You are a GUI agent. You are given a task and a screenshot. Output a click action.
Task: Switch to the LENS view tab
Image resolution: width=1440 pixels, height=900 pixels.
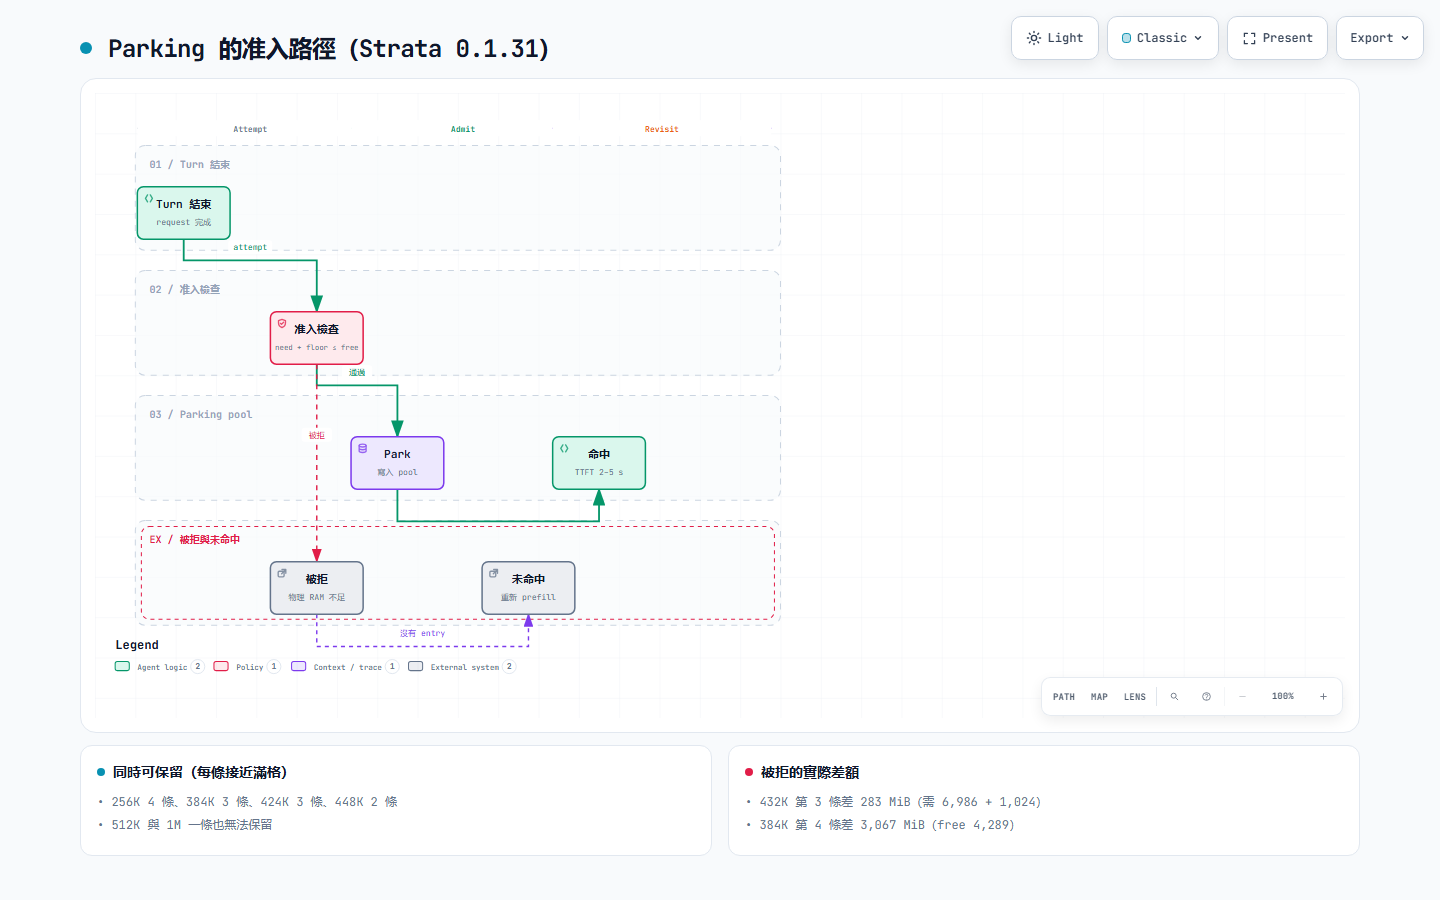[1135, 697]
